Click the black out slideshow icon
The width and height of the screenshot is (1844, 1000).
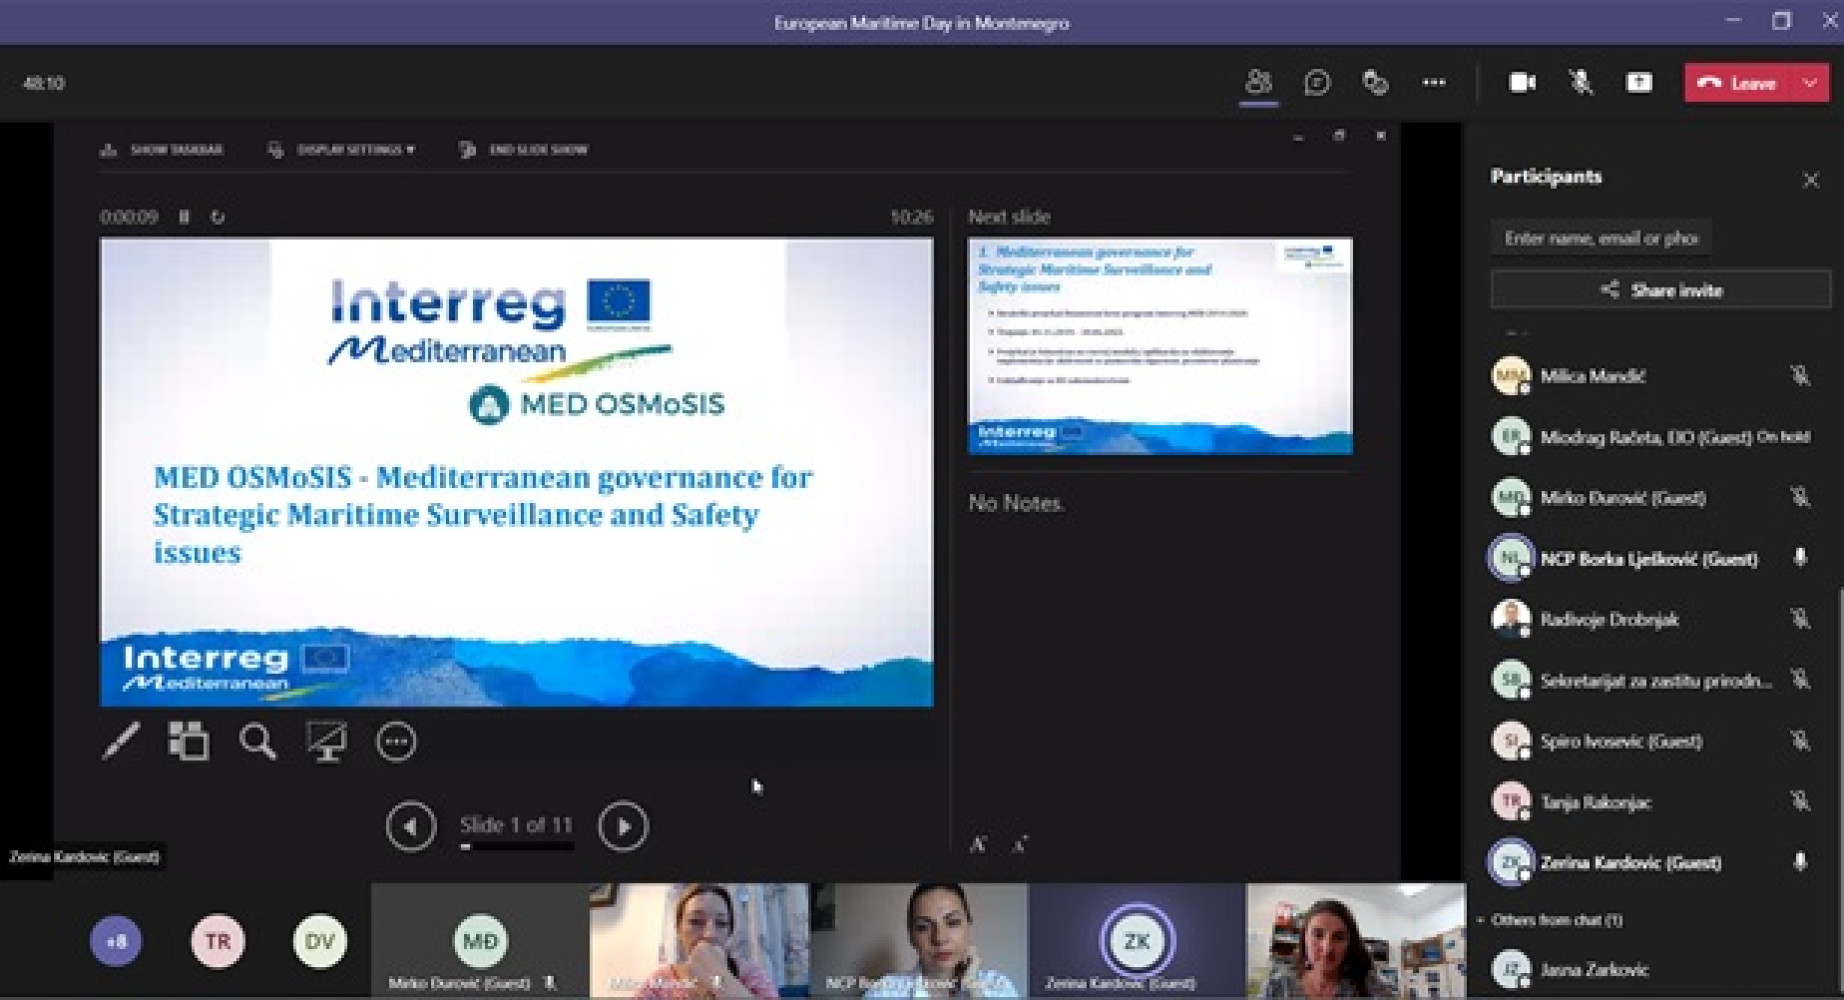point(326,741)
